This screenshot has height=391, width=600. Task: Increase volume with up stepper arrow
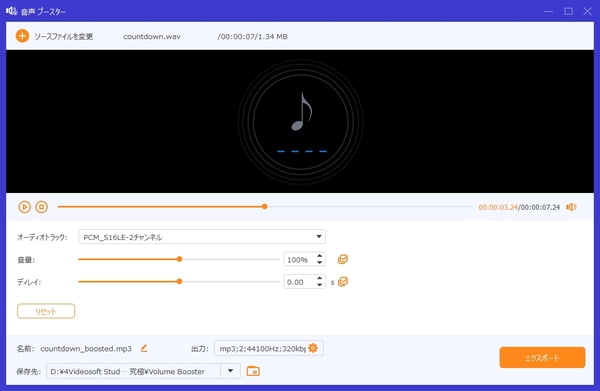pyautogui.click(x=320, y=256)
